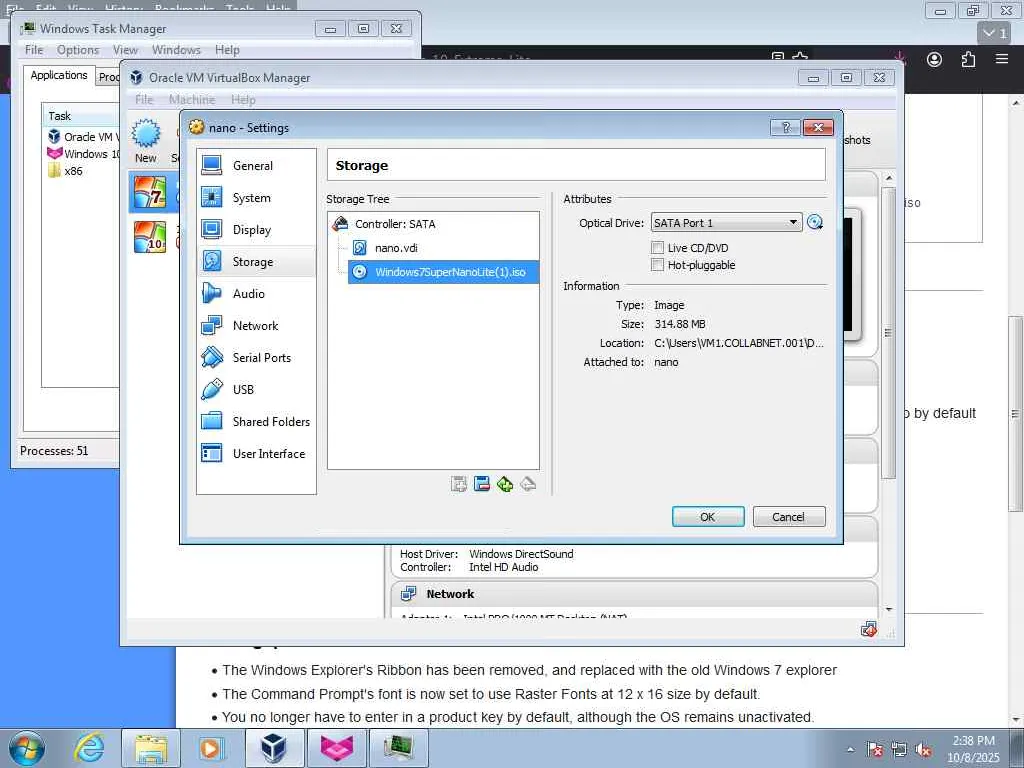Click the New machine icon in VirtualBox
1024x768 pixels.
pyautogui.click(x=146, y=141)
